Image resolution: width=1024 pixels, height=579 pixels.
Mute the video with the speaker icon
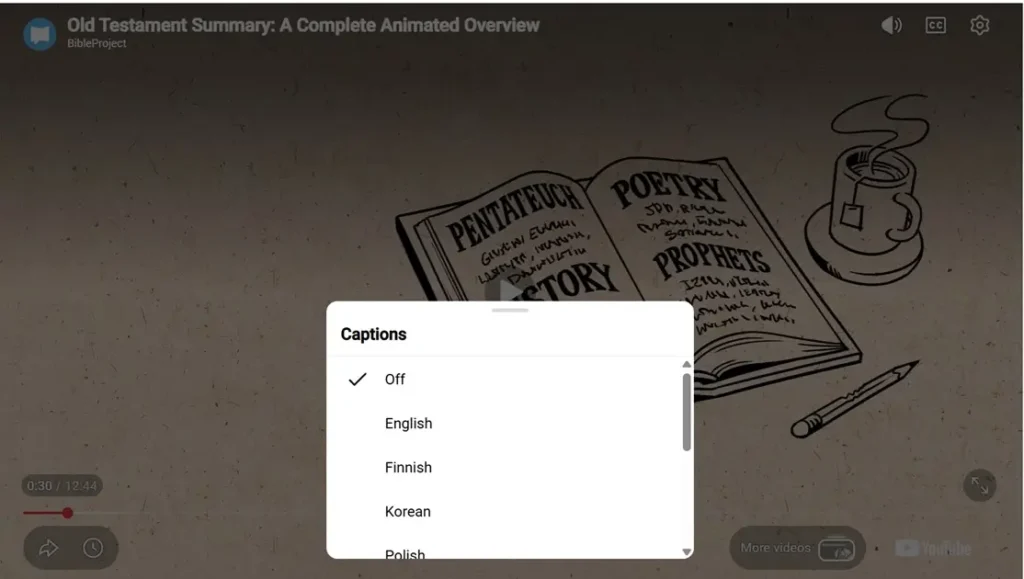pos(891,25)
